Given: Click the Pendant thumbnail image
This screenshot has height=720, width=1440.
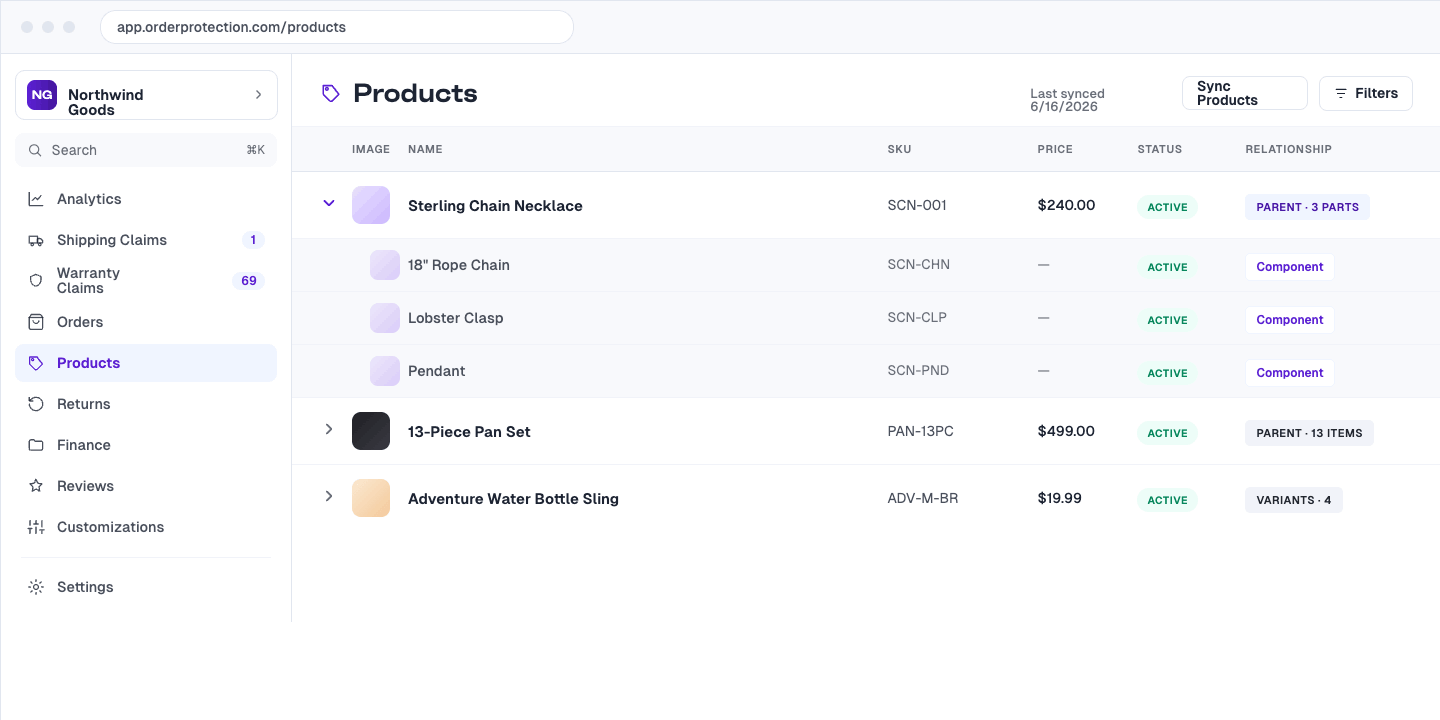Looking at the screenshot, I should pyautogui.click(x=385, y=371).
